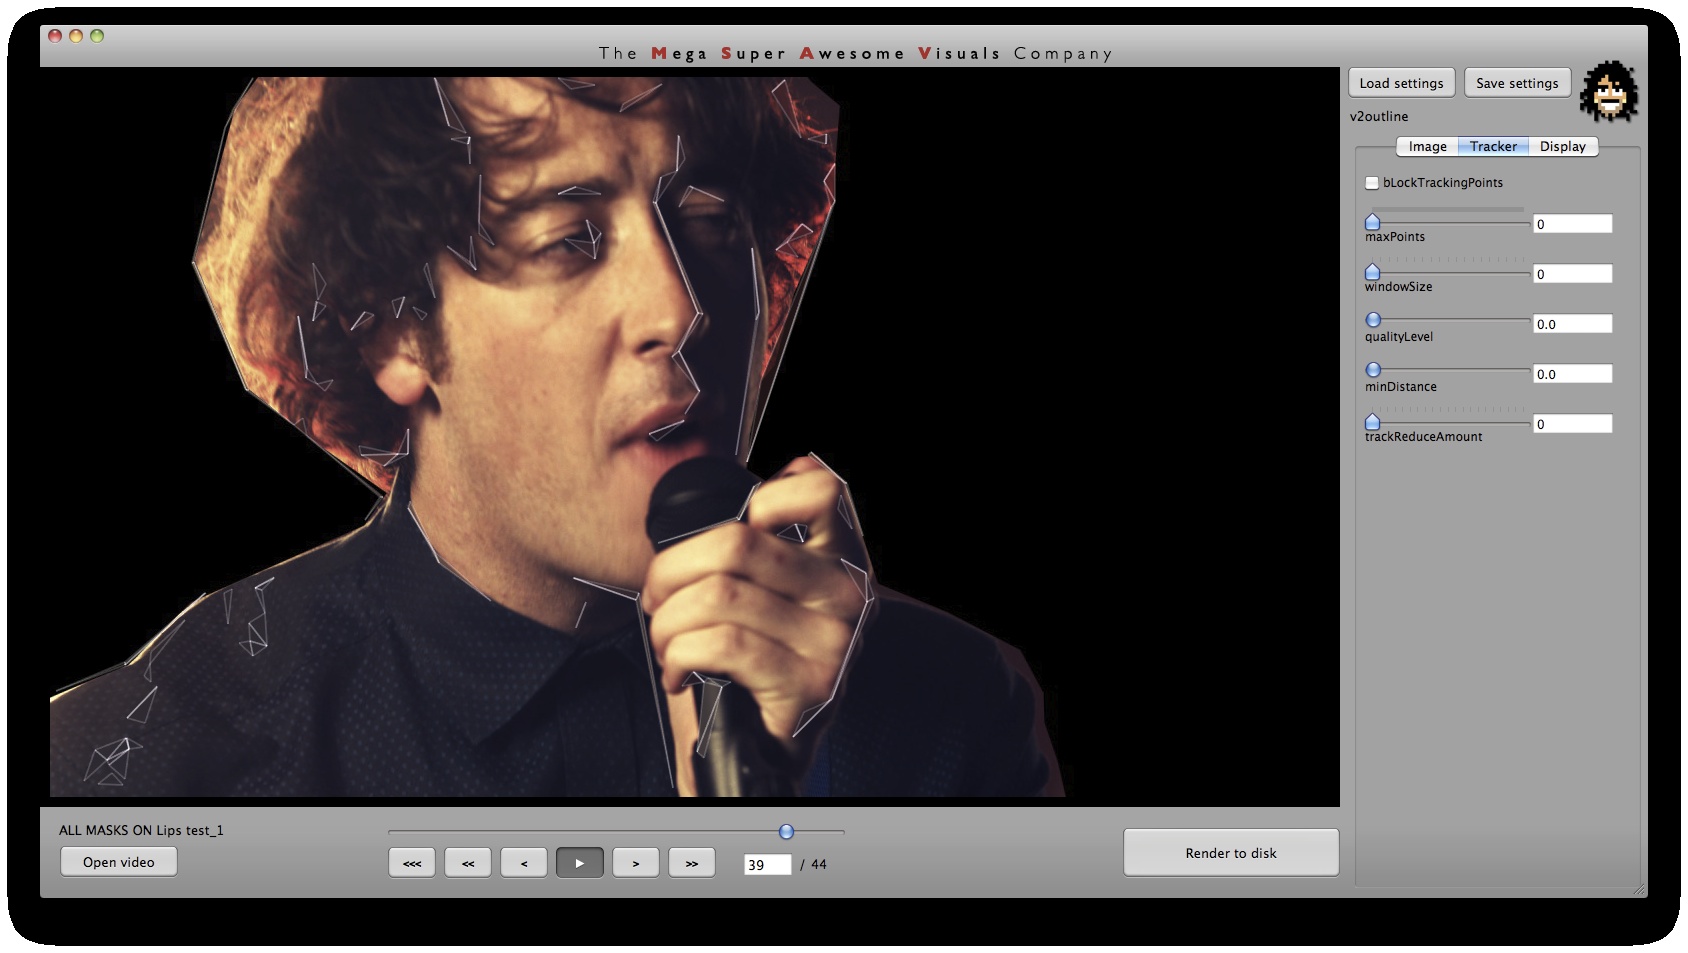The width and height of the screenshot is (1688, 953).
Task: Click the 'ALL MASKS ON Lips test_1' label
Action: [x=141, y=831]
